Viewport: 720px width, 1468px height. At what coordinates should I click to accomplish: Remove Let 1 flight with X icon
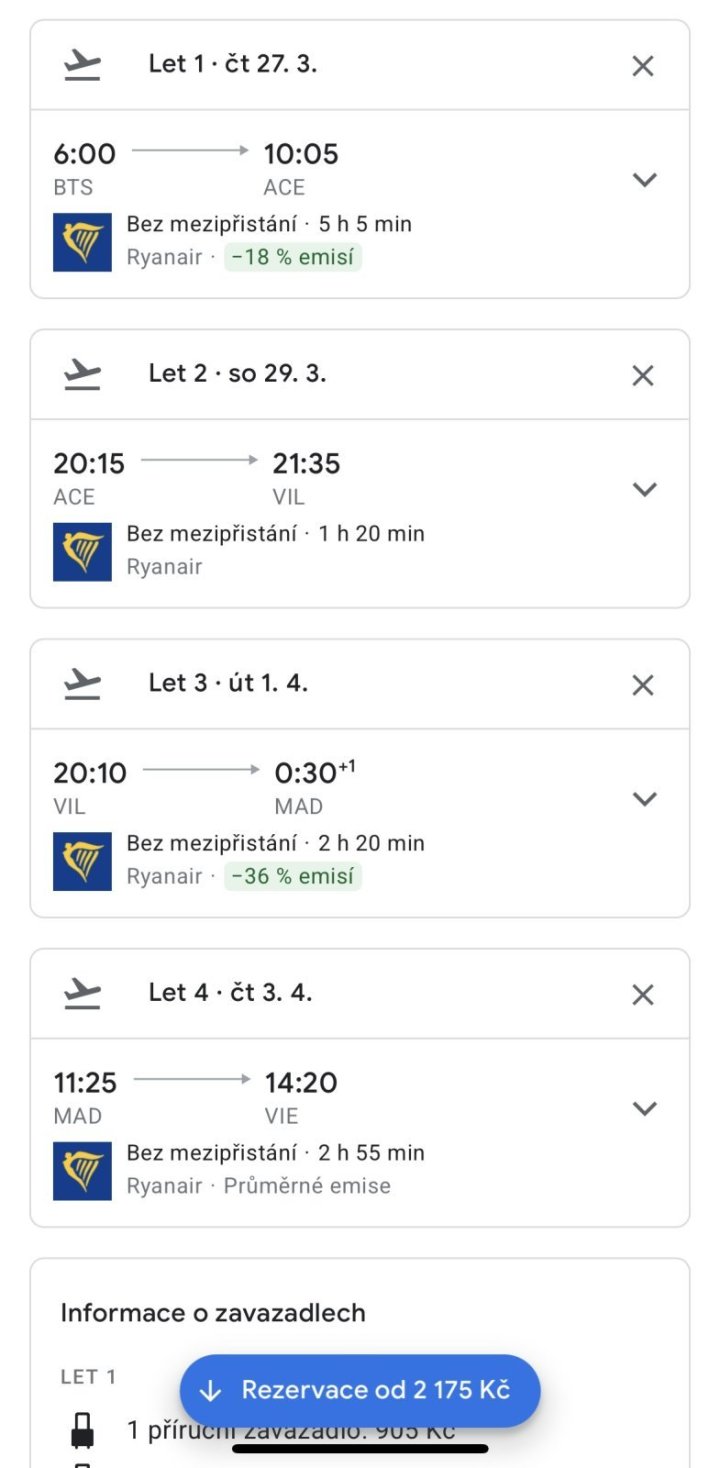643,66
